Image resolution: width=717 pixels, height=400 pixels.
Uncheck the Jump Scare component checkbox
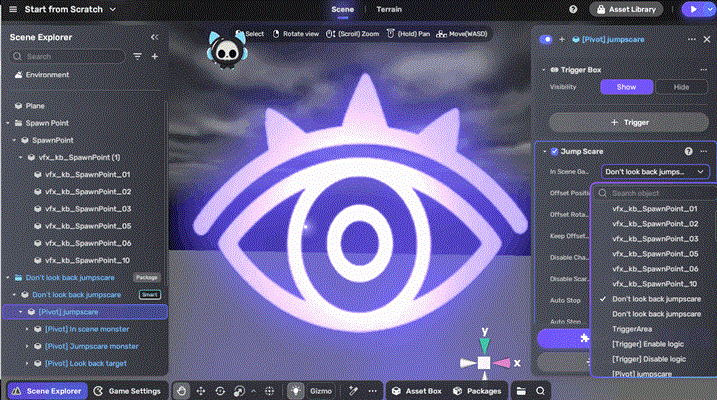[x=554, y=151]
